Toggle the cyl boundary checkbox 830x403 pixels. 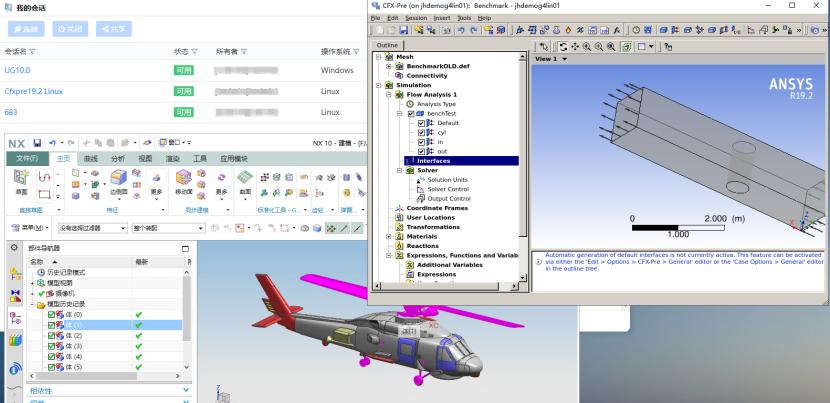click(x=421, y=132)
